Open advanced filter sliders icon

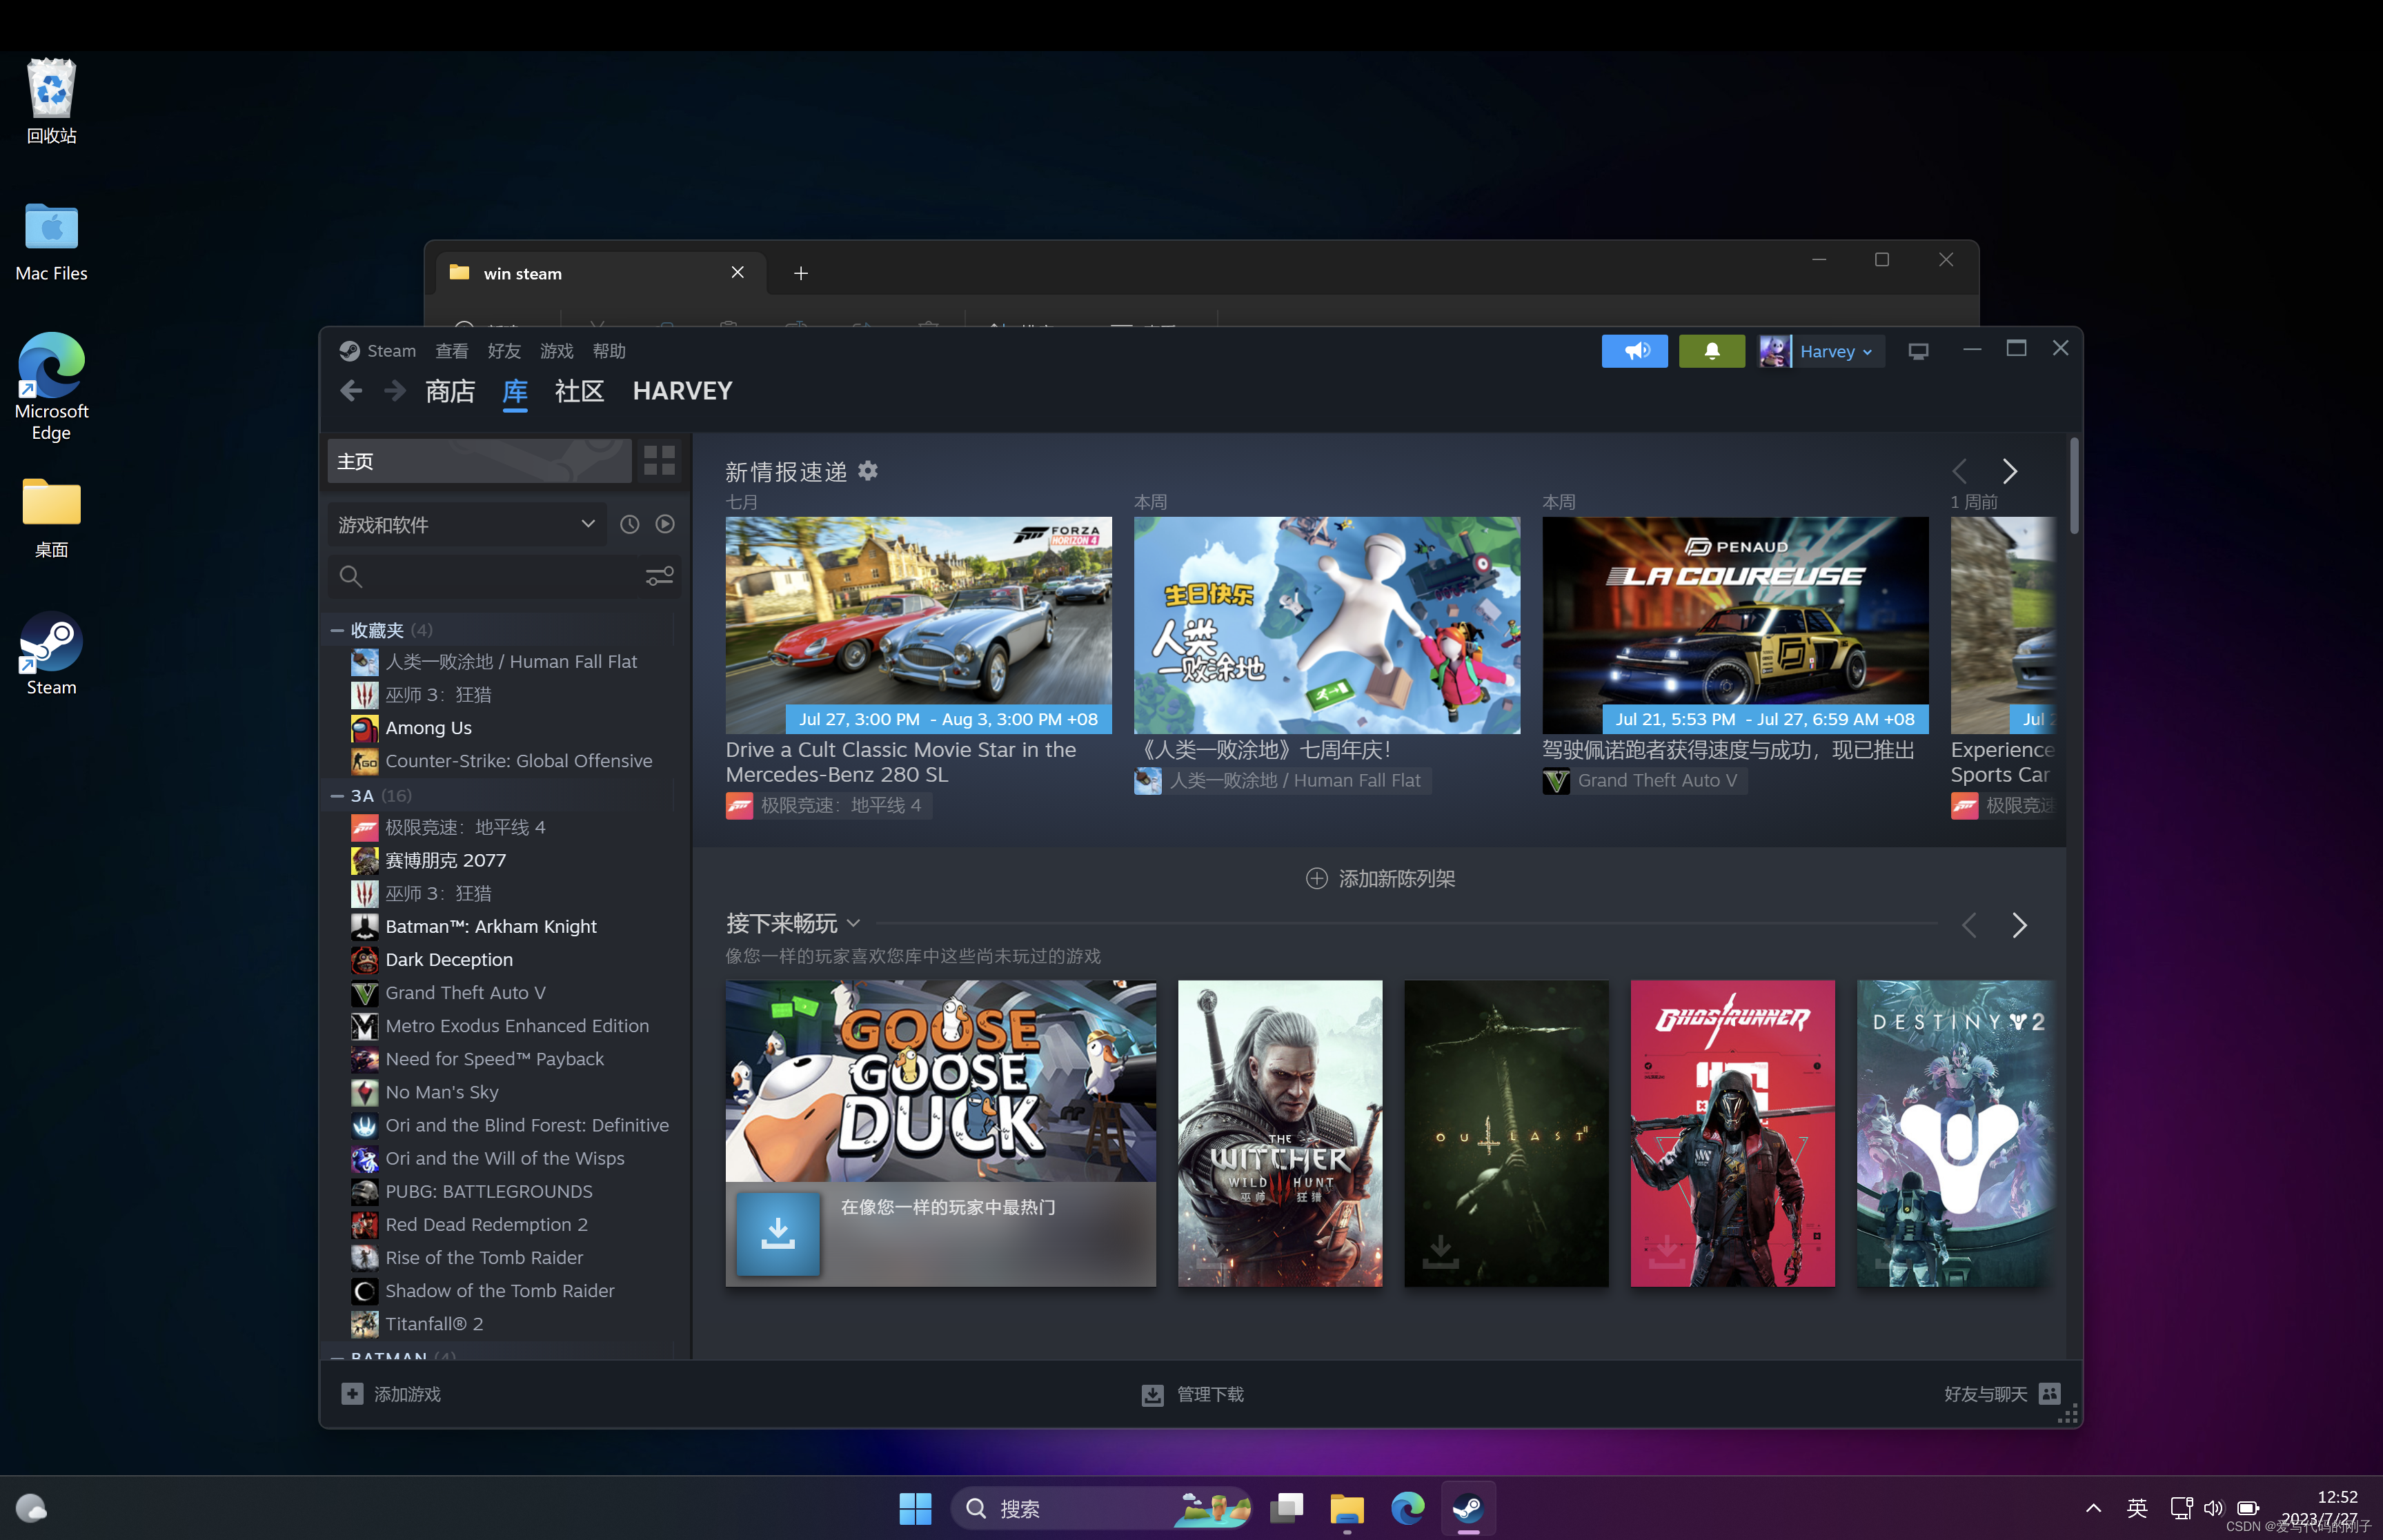pyautogui.click(x=659, y=576)
